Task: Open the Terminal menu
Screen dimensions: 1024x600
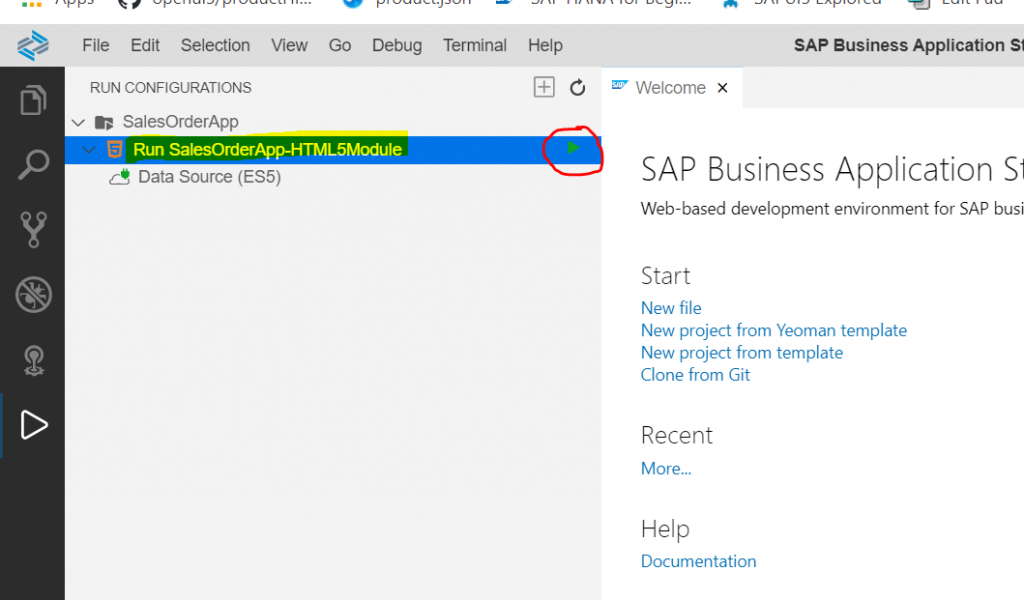Action: (x=475, y=45)
